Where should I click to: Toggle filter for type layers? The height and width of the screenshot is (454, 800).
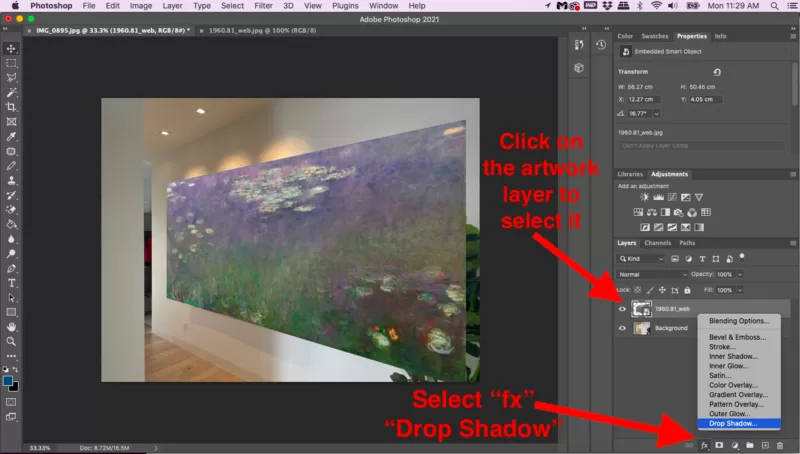(702, 259)
